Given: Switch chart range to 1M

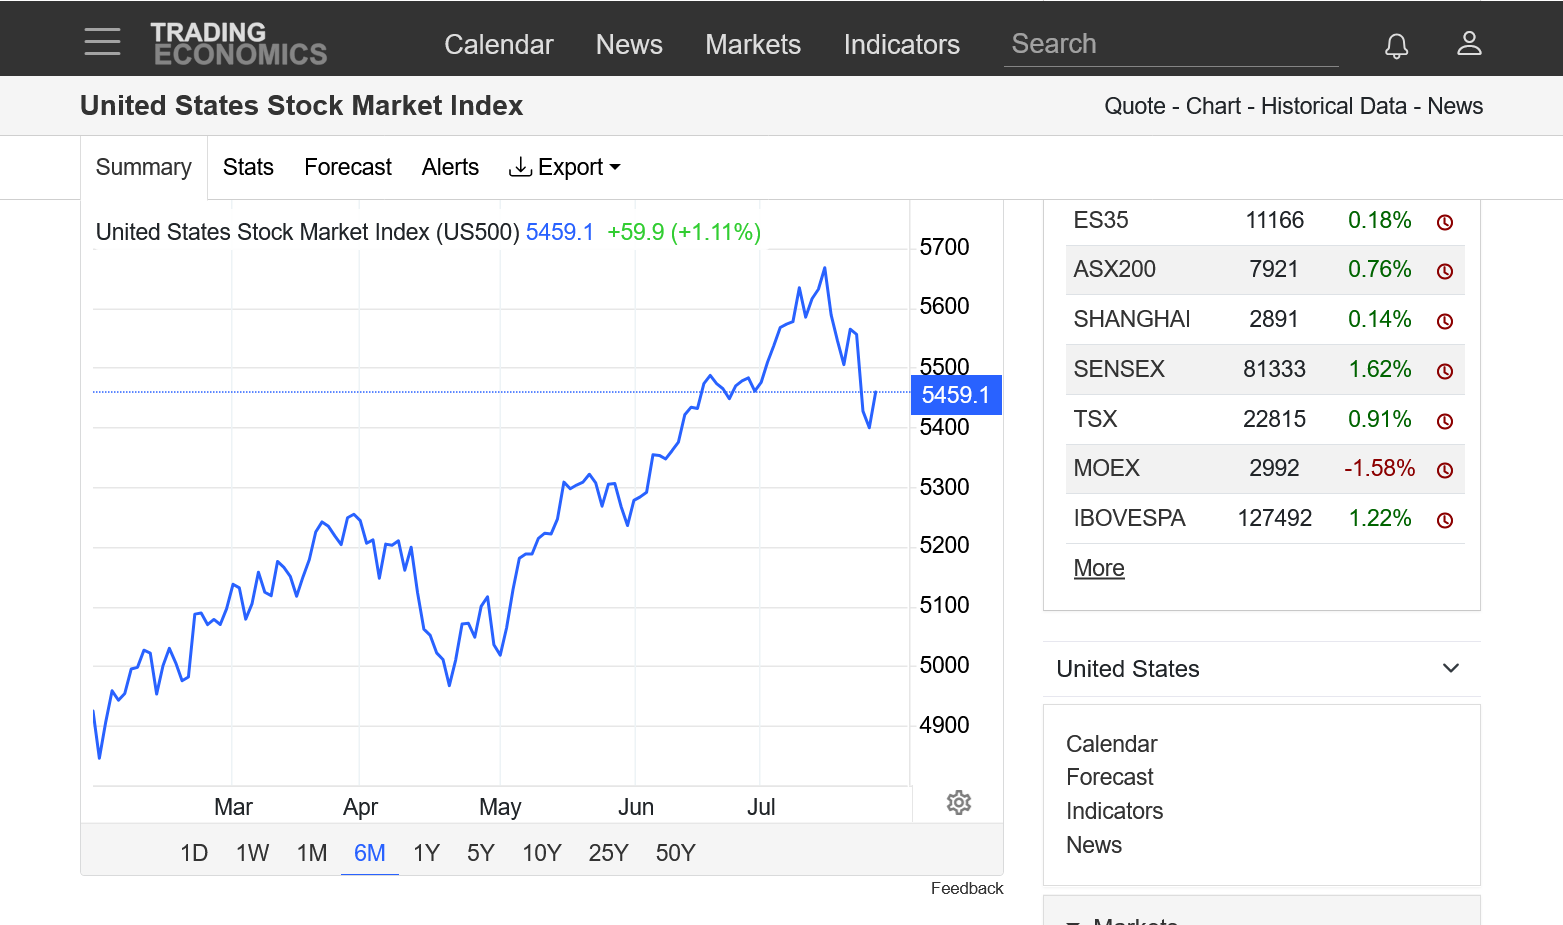Looking at the screenshot, I should pyautogui.click(x=312, y=853).
